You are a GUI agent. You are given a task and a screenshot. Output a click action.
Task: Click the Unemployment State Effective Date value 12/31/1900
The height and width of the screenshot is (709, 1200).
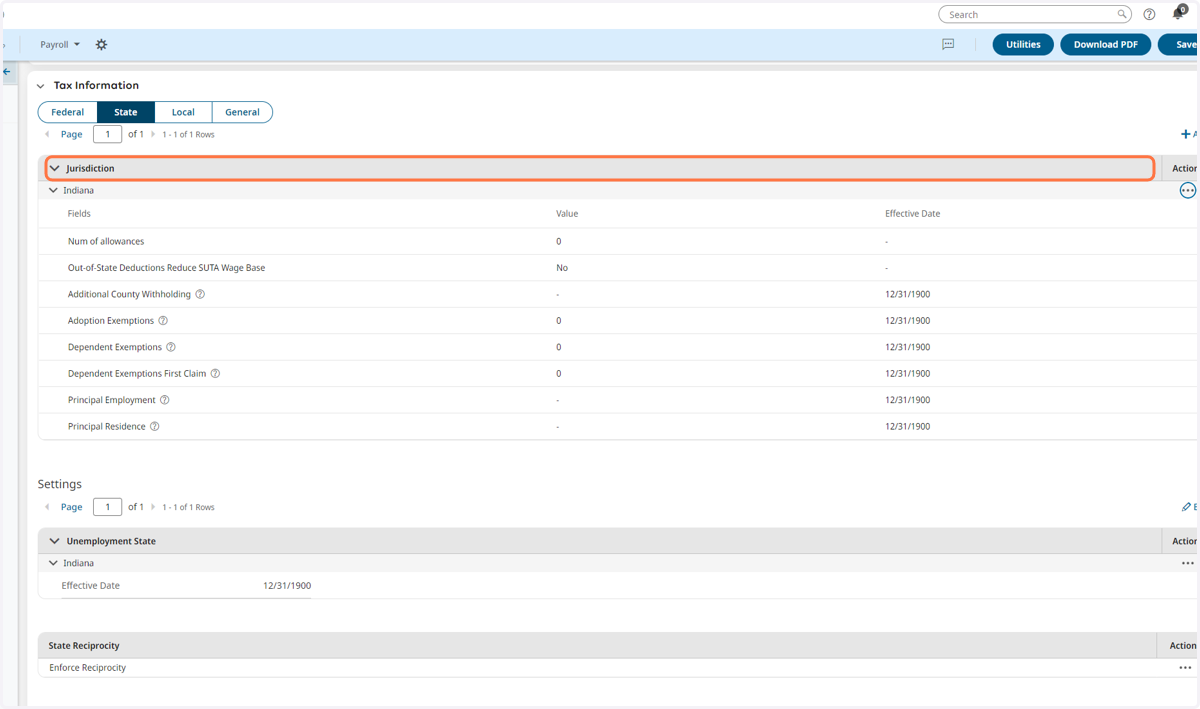coord(287,586)
